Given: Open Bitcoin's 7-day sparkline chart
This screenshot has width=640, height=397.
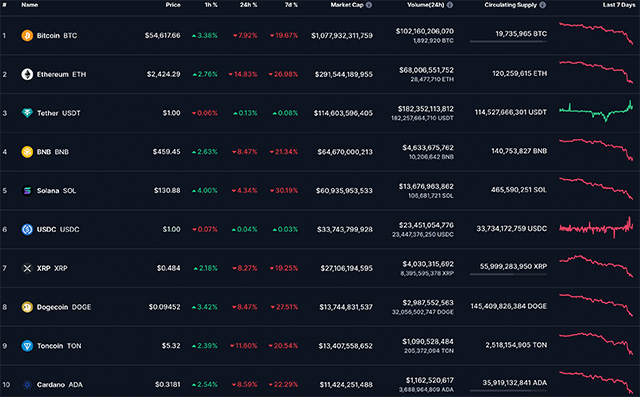Looking at the screenshot, I should coord(596,33).
